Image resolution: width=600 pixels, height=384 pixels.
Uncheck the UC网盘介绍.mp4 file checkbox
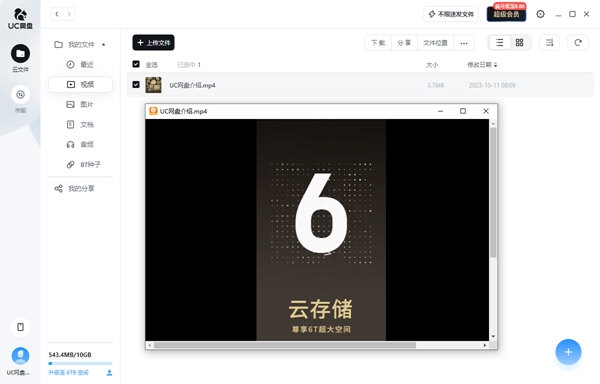pyautogui.click(x=136, y=84)
